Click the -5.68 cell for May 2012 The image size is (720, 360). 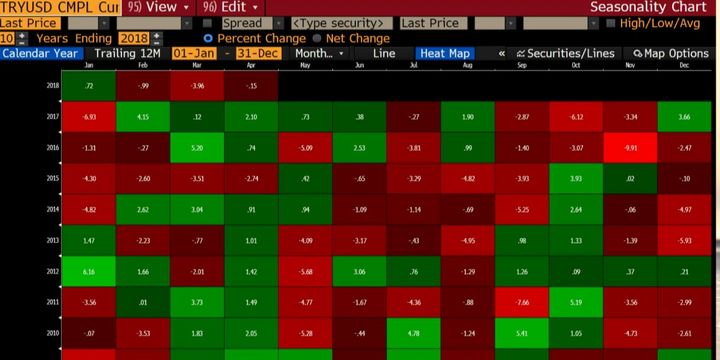click(x=305, y=271)
